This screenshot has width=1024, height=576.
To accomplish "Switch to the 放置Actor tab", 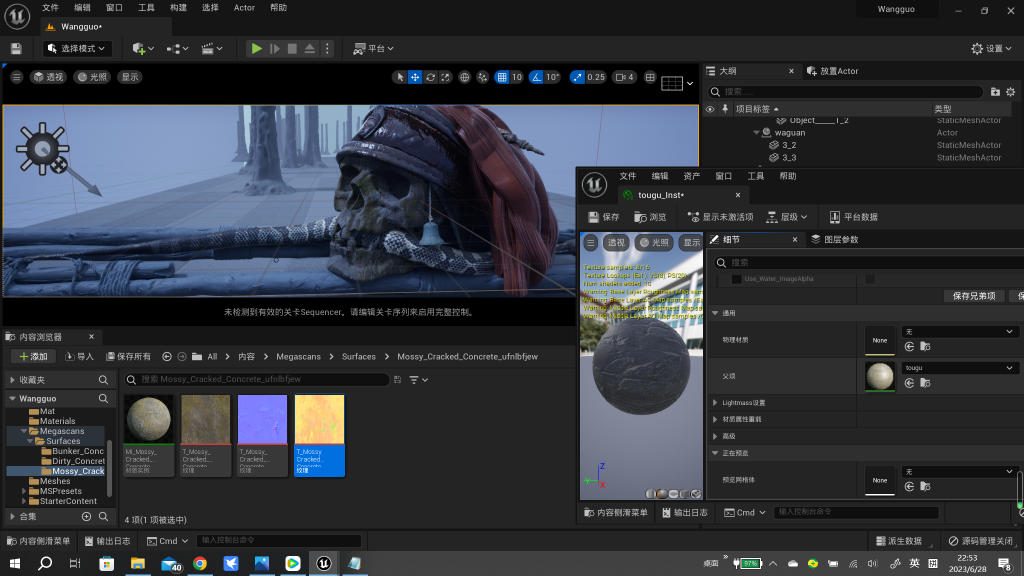I will (x=833, y=71).
